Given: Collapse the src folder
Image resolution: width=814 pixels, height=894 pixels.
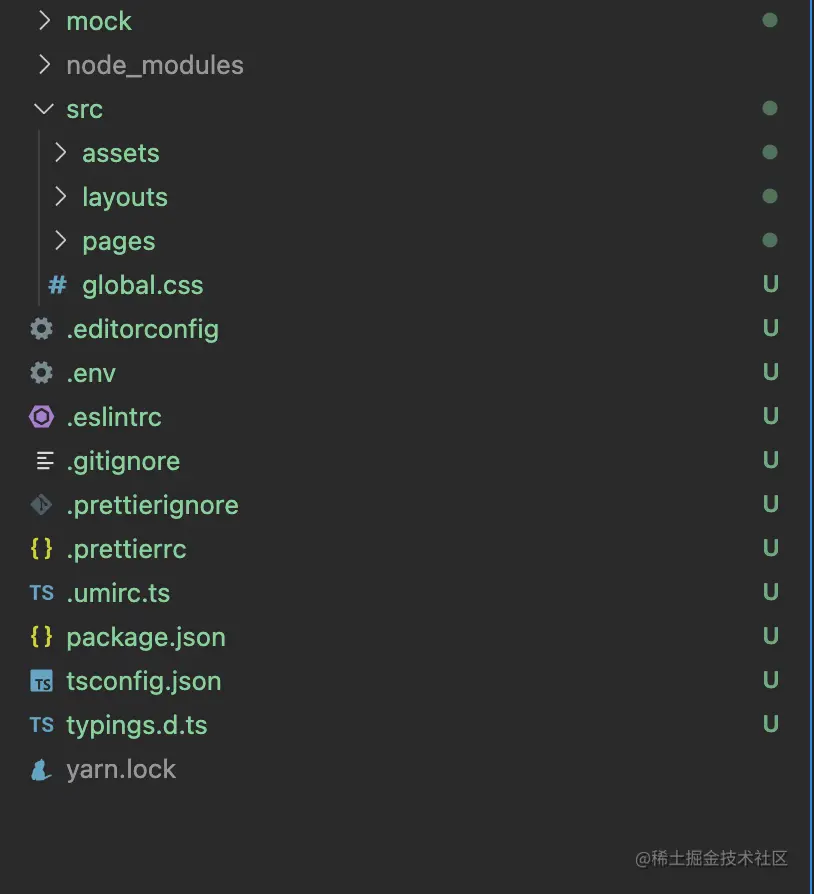Looking at the screenshot, I should click(43, 108).
